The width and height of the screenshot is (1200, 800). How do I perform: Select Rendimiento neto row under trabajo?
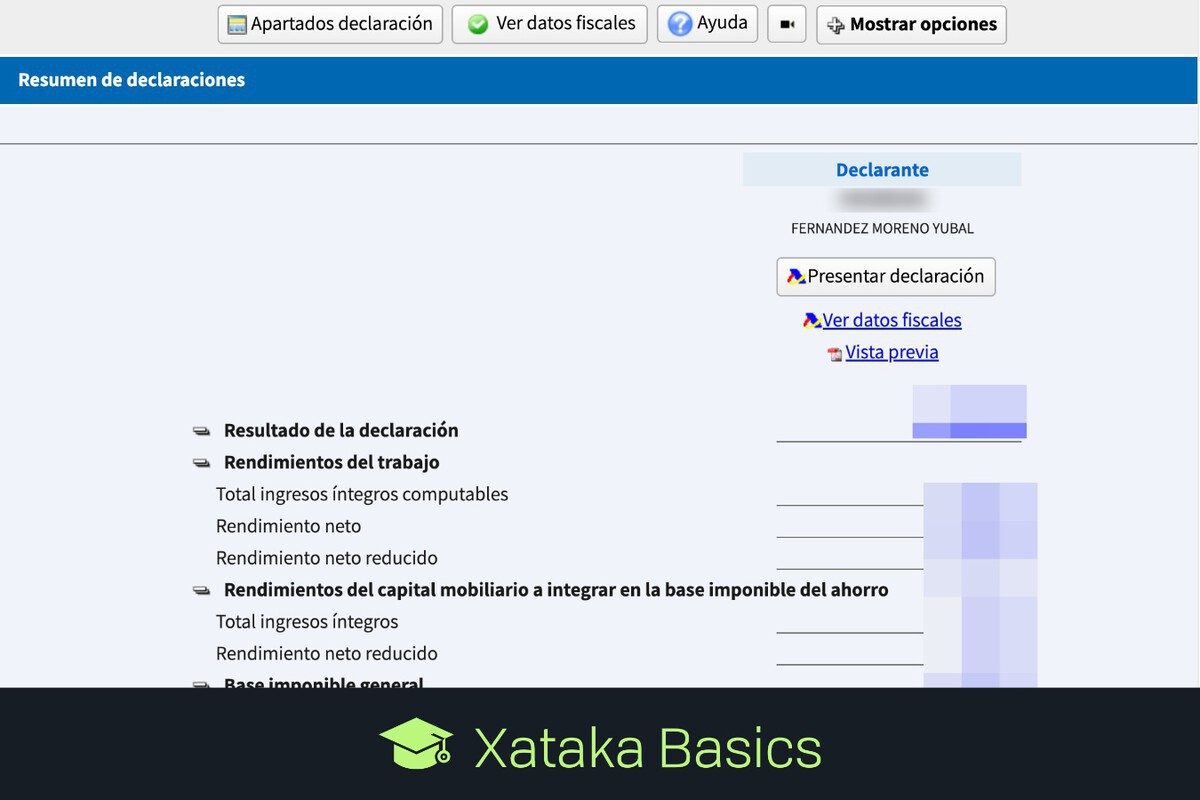(x=288, y=526)
